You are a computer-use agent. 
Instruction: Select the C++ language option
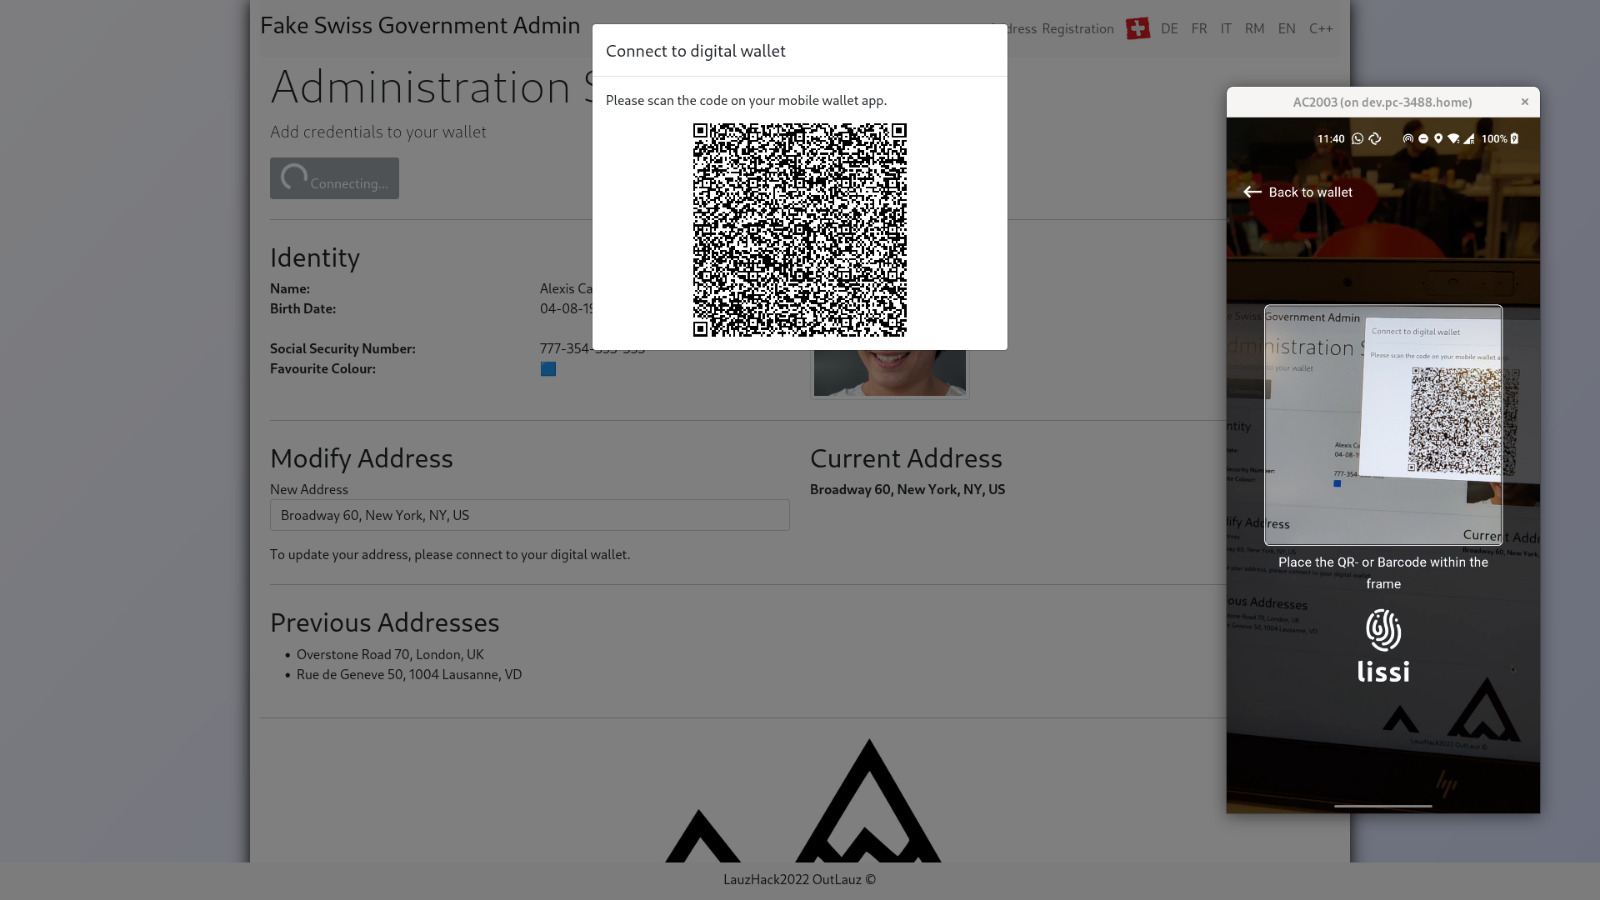[x=1321, y=29]
